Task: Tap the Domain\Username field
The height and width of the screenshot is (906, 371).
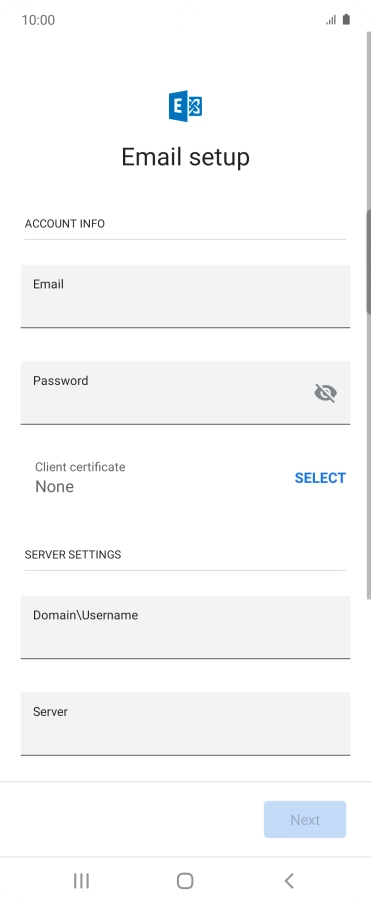Action: (186, 627)
